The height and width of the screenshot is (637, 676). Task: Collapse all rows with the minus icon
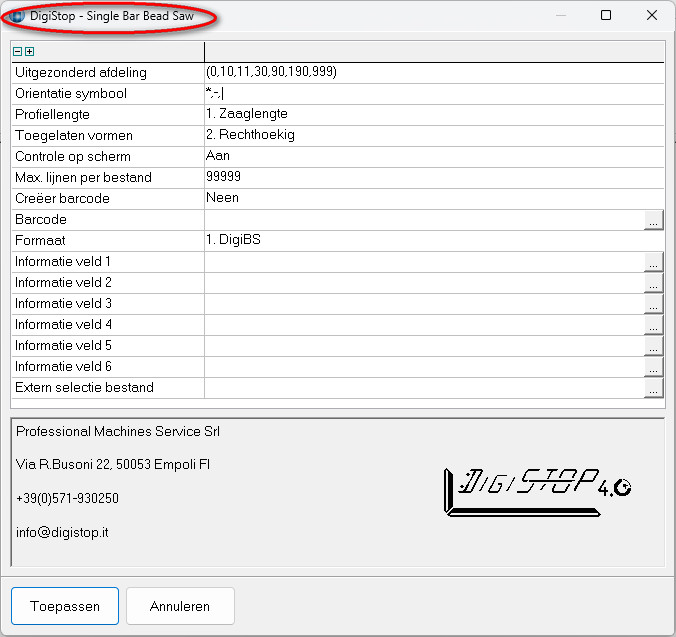18,52
